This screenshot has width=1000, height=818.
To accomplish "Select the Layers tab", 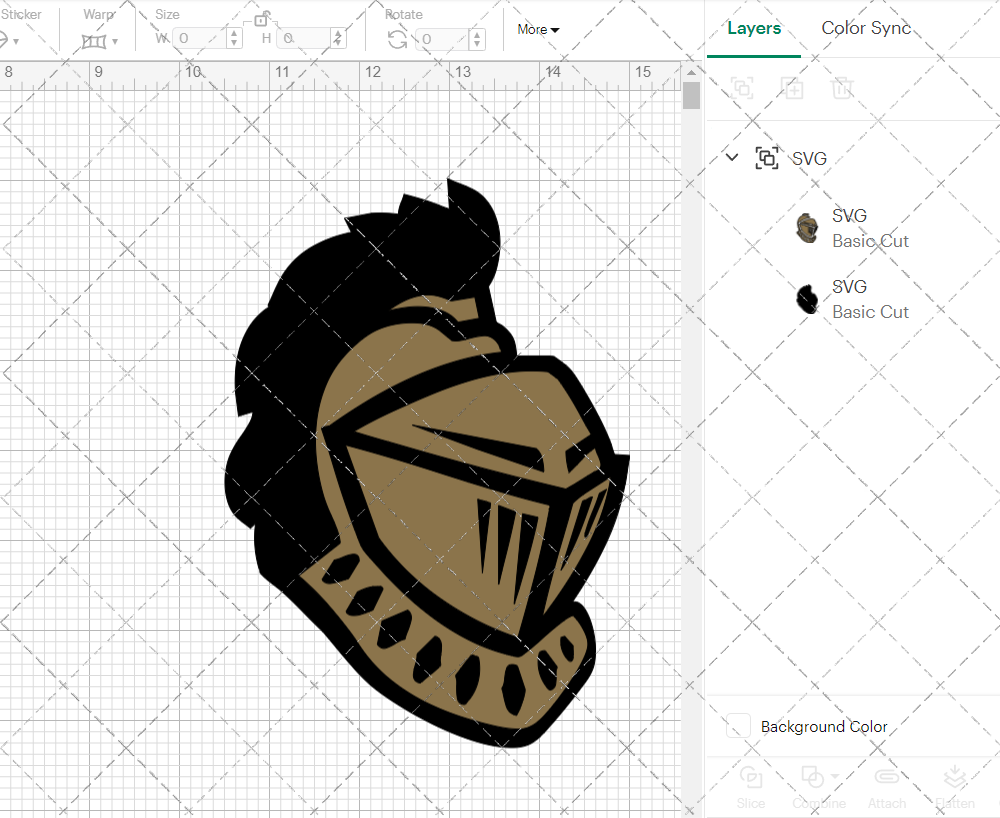I will [754, 28].
